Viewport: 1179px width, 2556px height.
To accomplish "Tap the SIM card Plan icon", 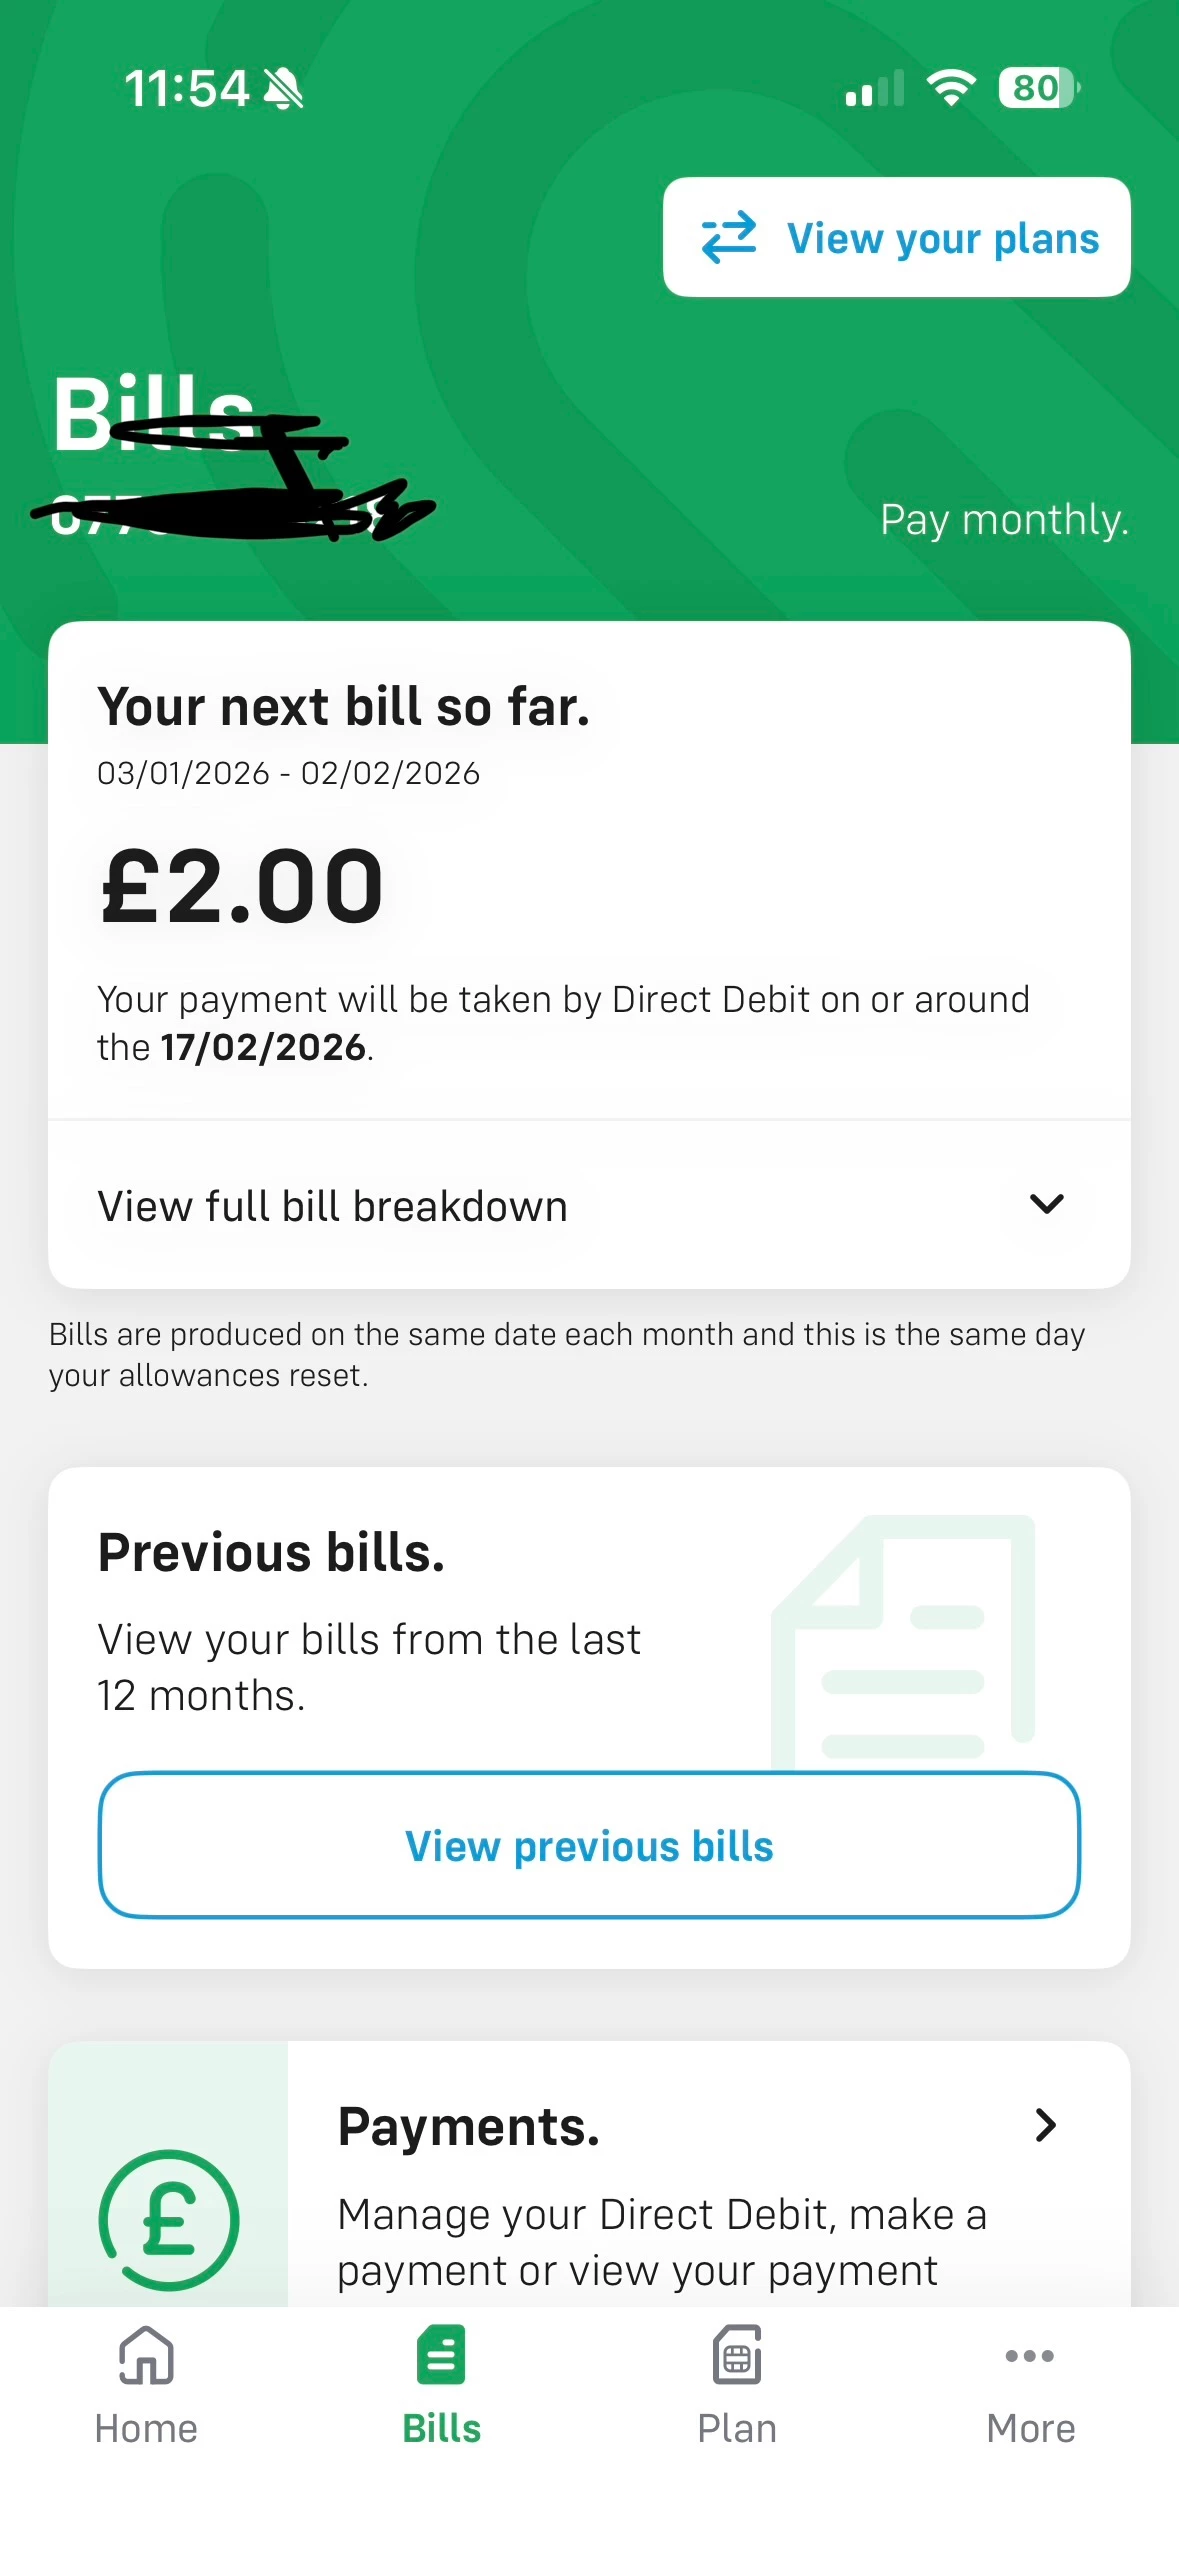I will [x=737, y=2355].
